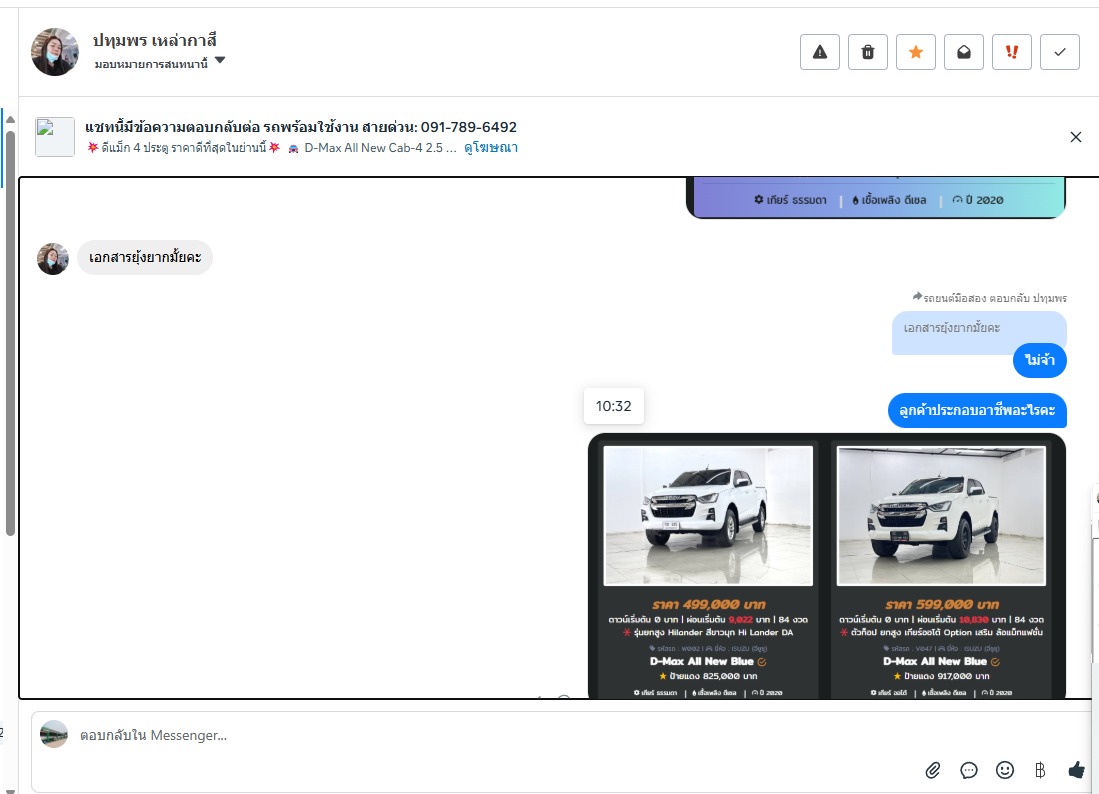Click the page avatar beside reply field
This screenshot has width=1099, height=794.
coord(54,734)
